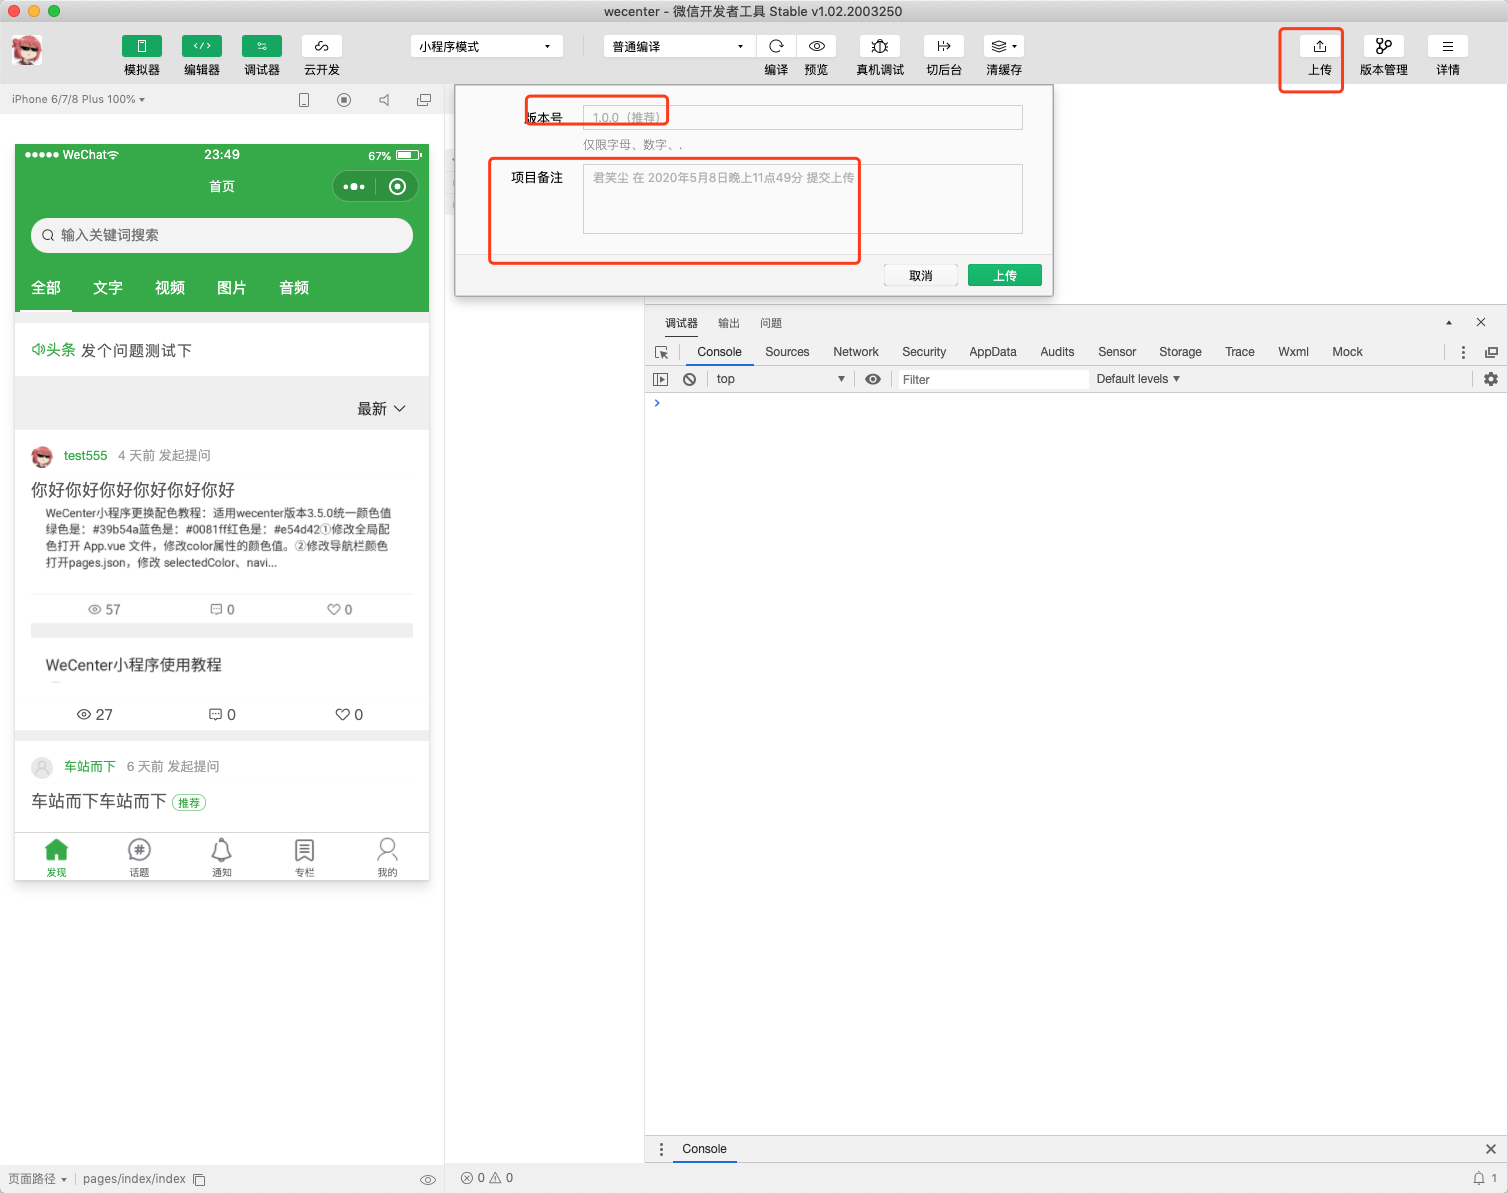Open console settings gear icon
The image size is (1508, 1193).
pos(1491,379)
